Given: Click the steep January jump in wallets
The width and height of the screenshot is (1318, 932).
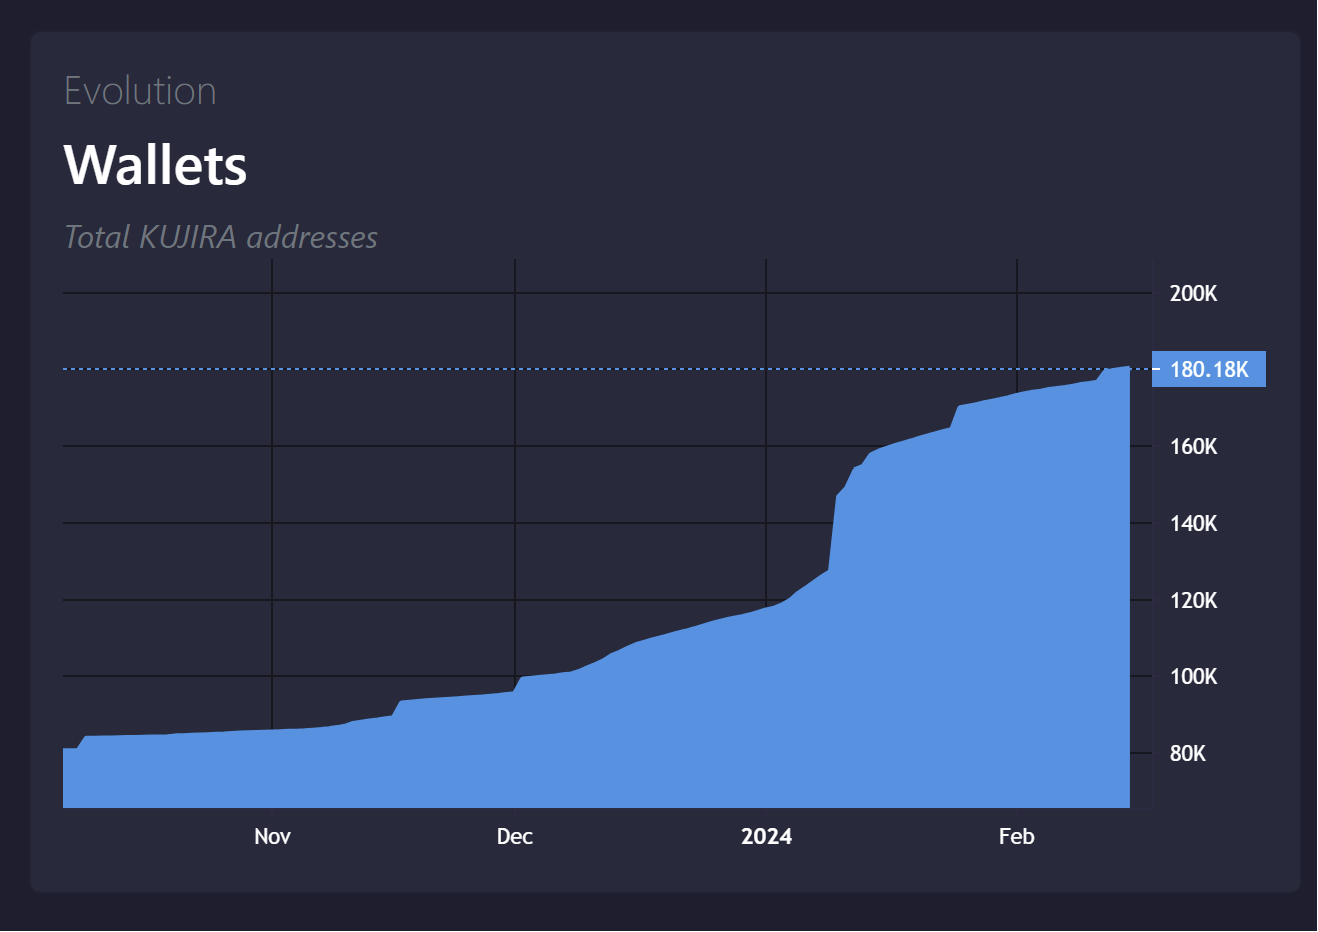Looking at the screenshot, I should pos(832,530).
